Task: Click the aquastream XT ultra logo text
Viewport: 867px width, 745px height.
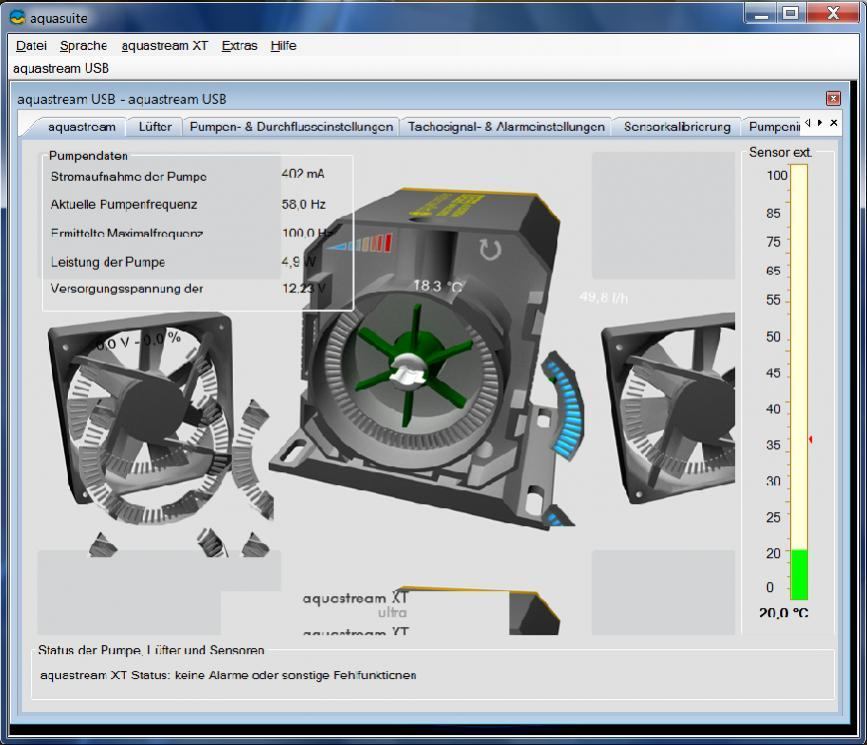Action: click(x=355, y=605)
